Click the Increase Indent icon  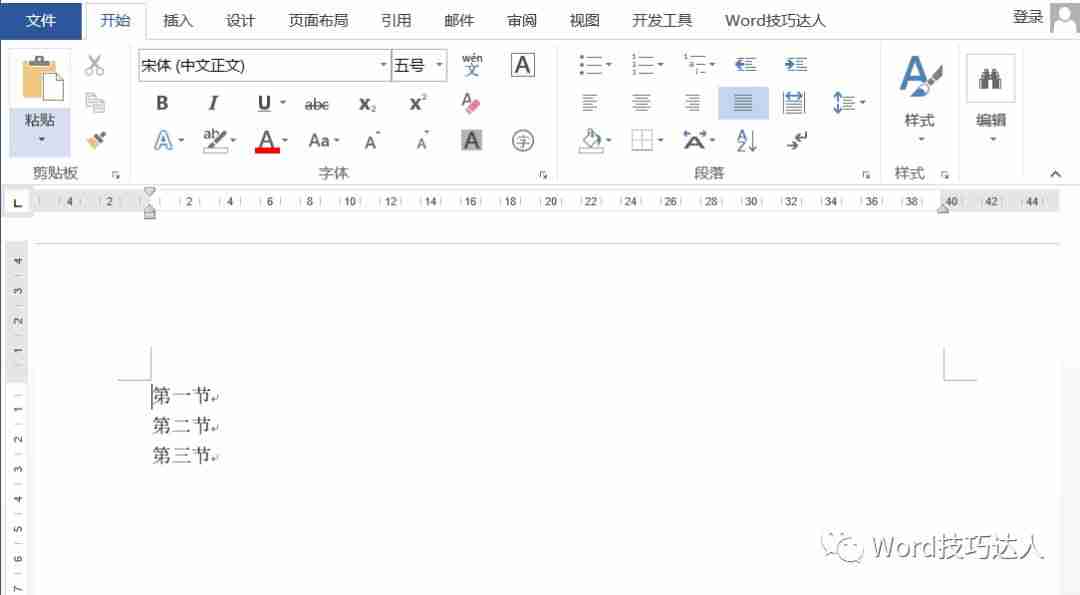point(795,65)
